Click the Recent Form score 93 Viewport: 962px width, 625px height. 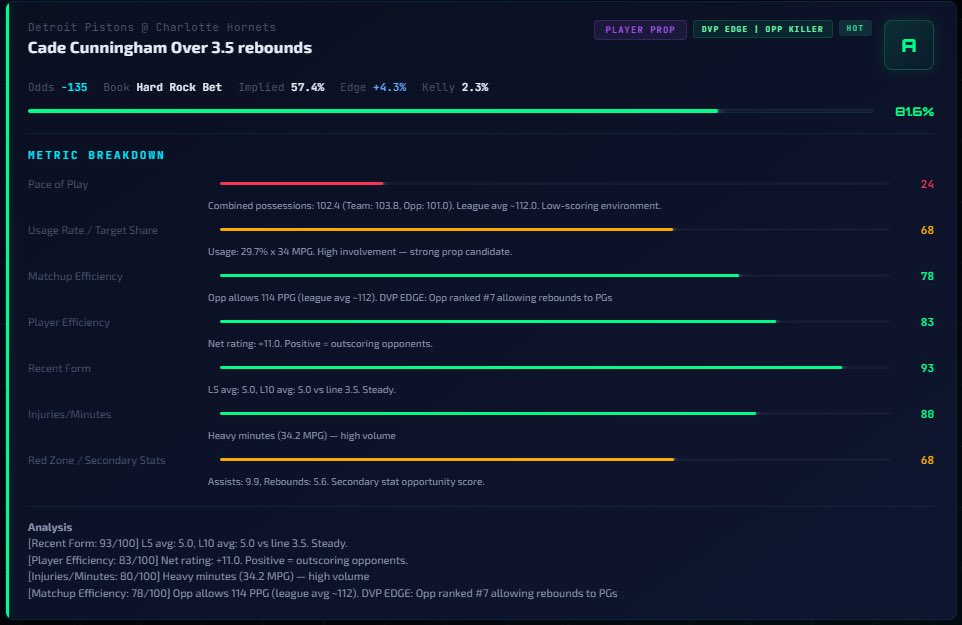927,368
